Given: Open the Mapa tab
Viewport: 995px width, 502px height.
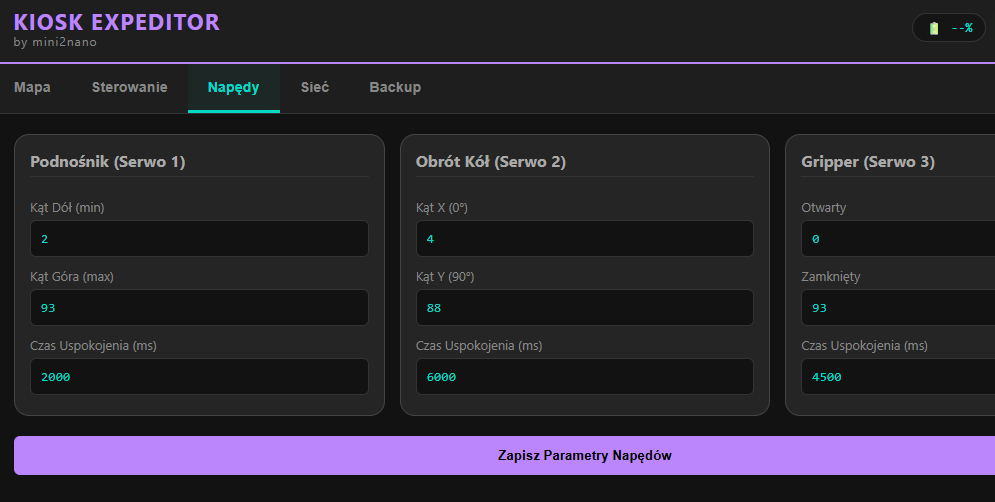Looking at the screenshot, I should (x=32, y=87).
